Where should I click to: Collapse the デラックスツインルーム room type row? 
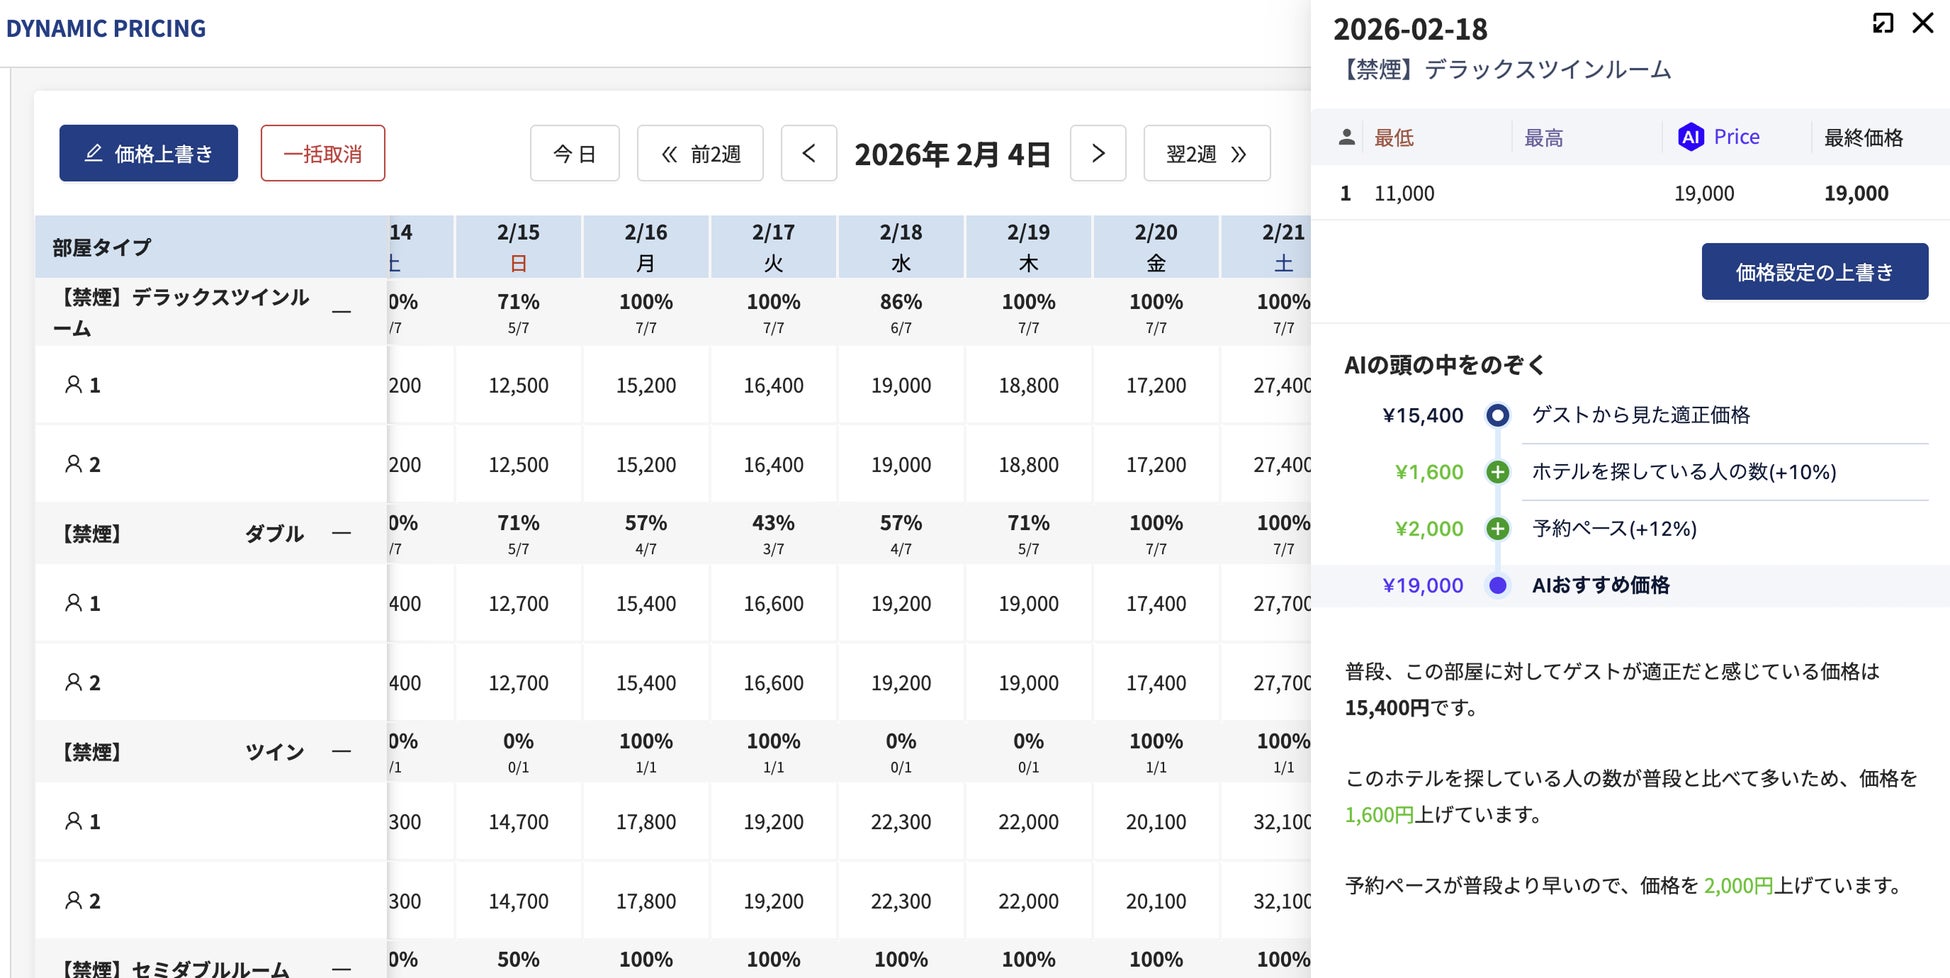point(341,312)
